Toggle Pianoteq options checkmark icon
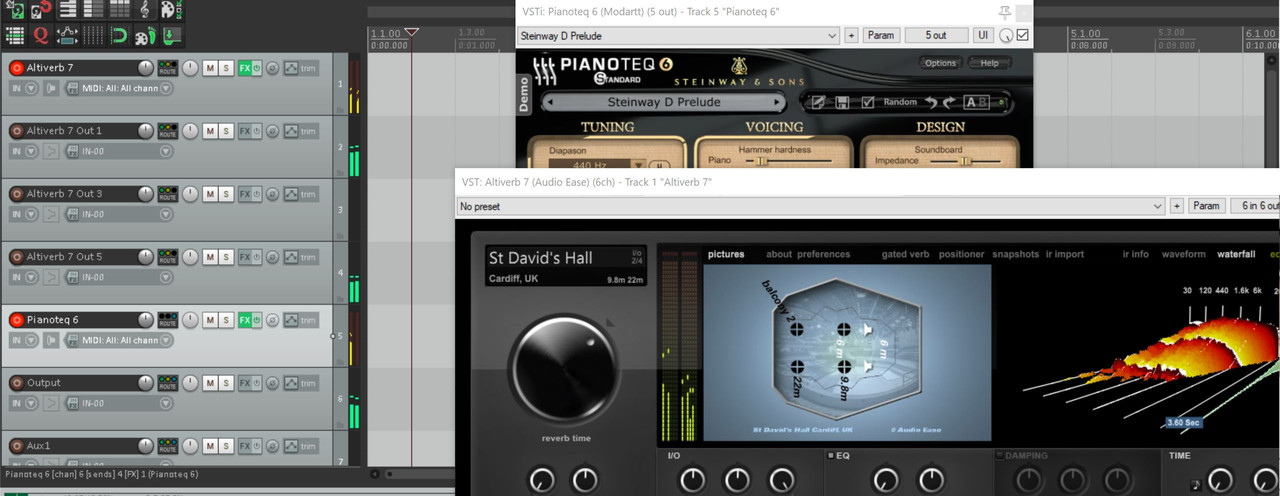Image resolution: width=1280 pixels, height=496 pixels. [868, 102]
